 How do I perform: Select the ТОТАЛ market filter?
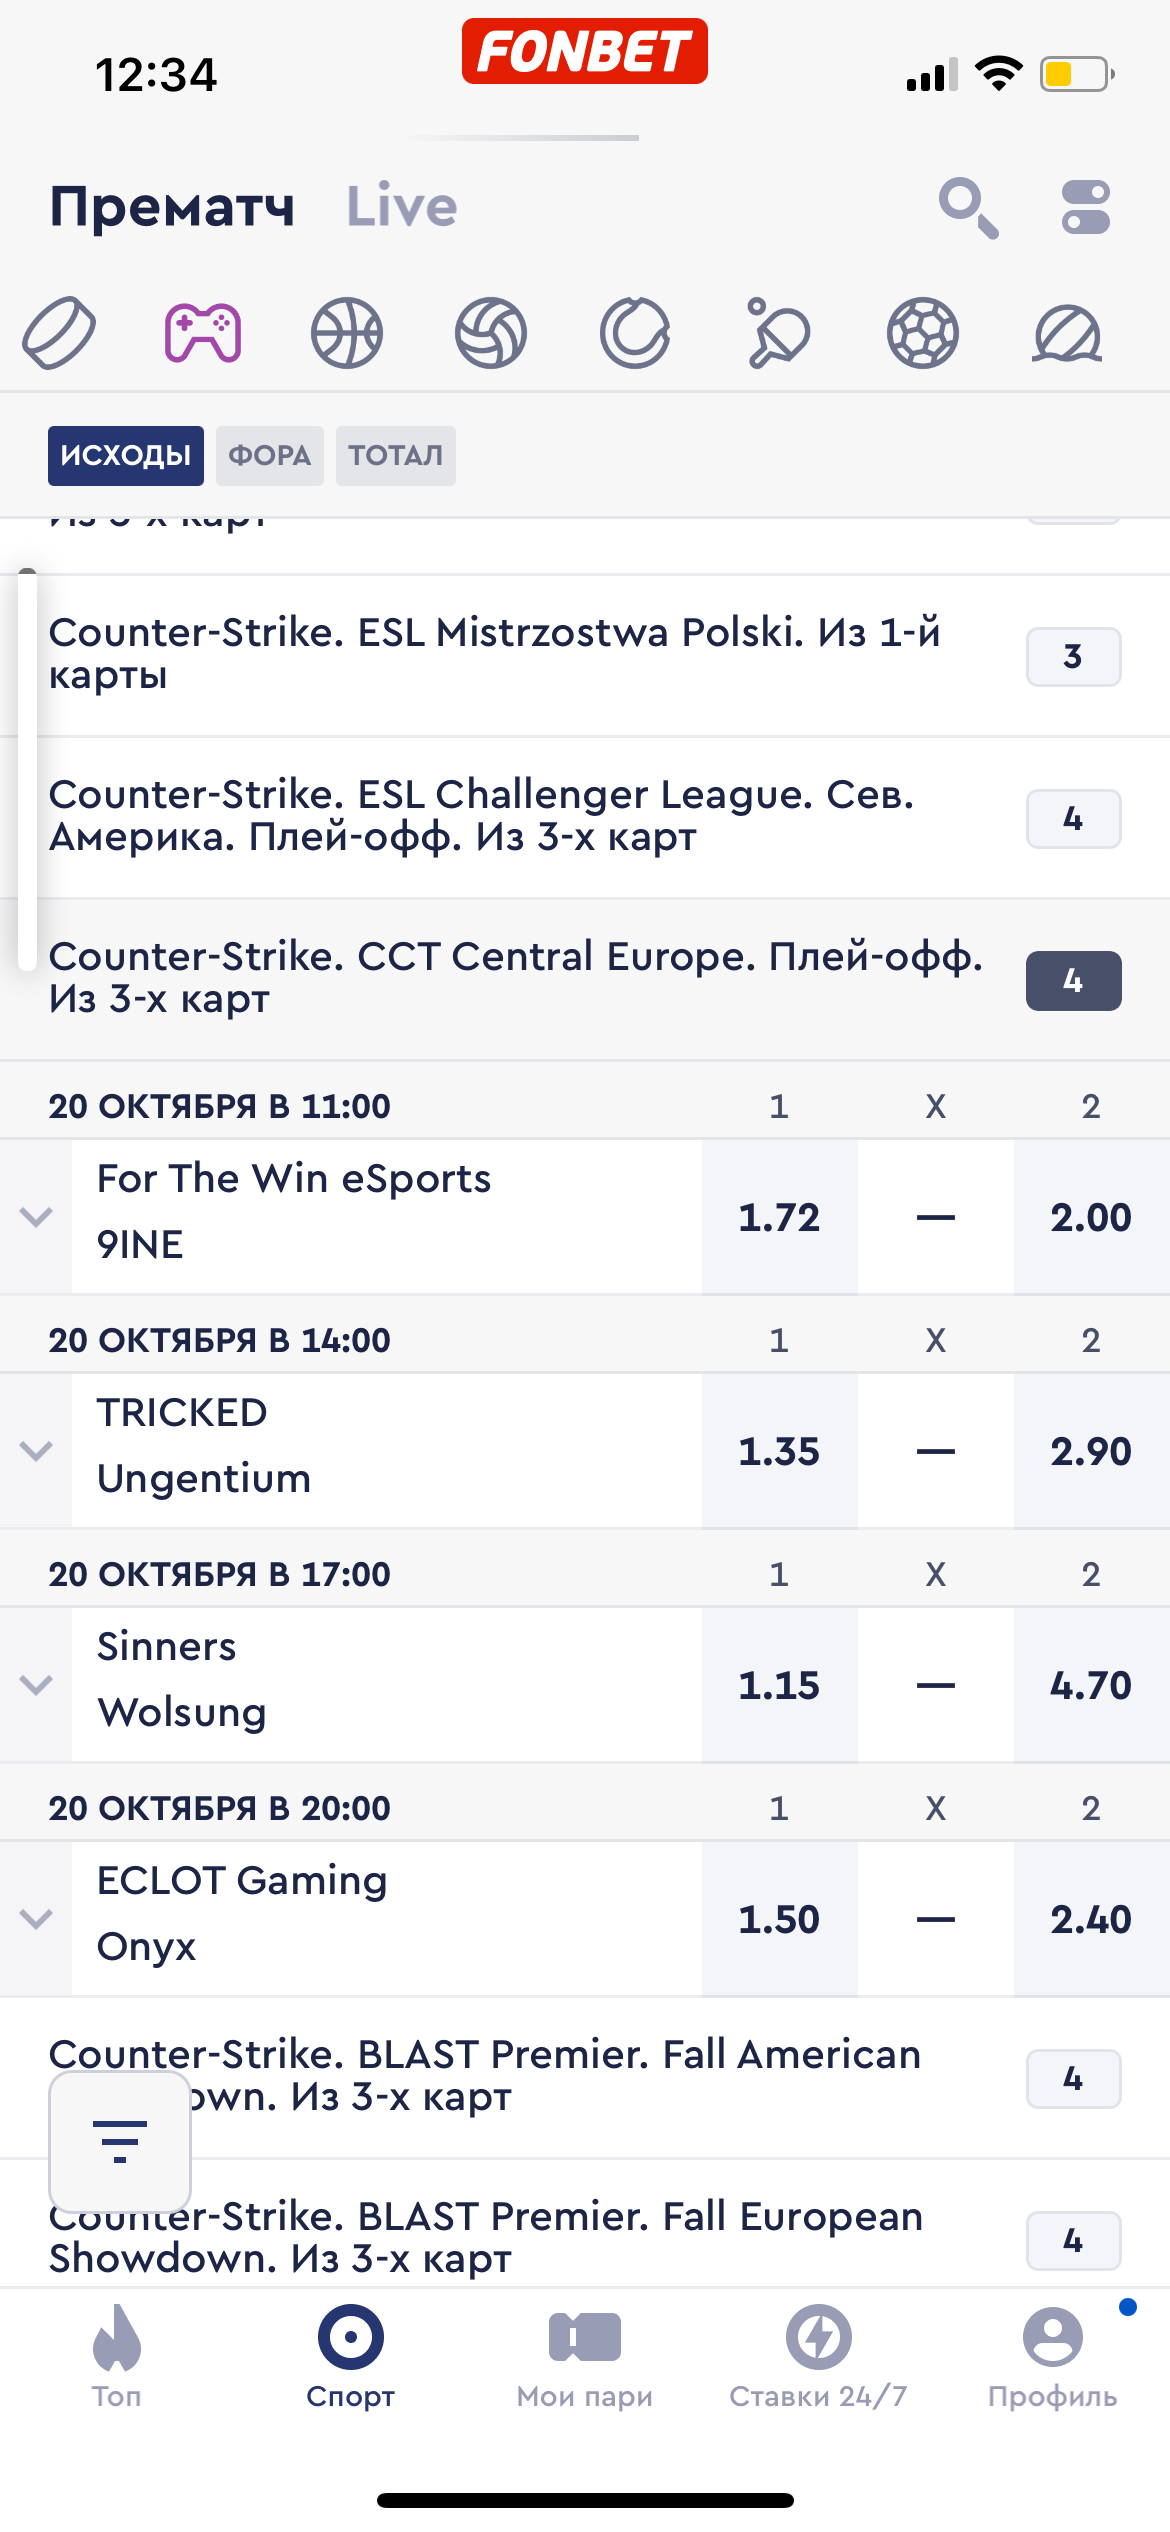(x=395, y=456)
